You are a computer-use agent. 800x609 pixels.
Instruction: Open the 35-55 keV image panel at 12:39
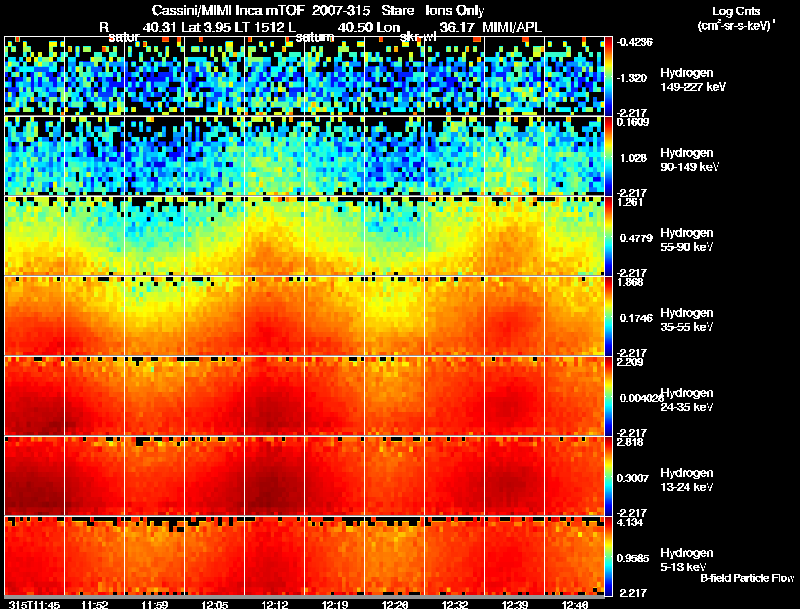pos(514,316)
